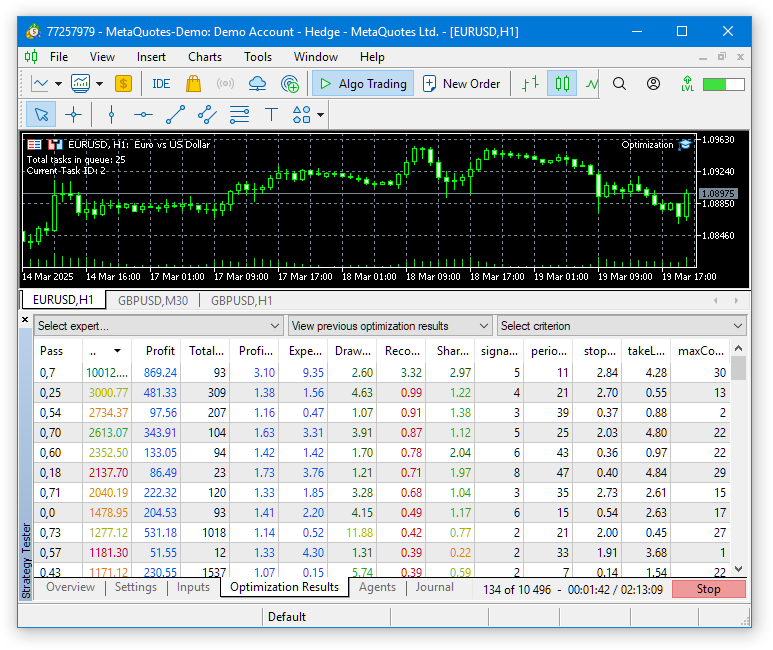Open the Select criterion dropdown
The height and width of the screenshot is (650, 773).
pos(621,326)
